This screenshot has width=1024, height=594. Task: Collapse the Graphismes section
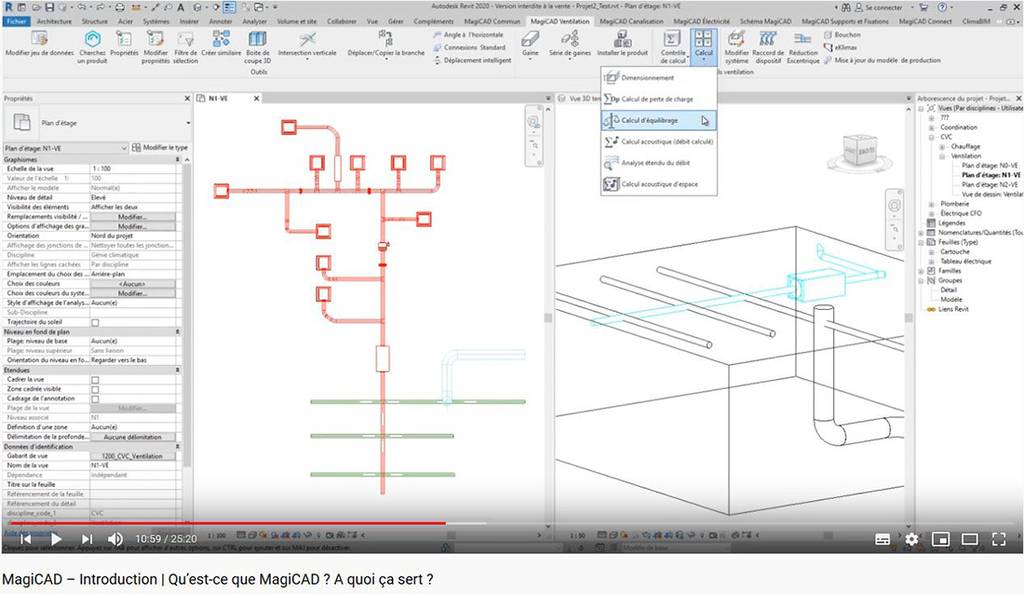coord(178,159)
